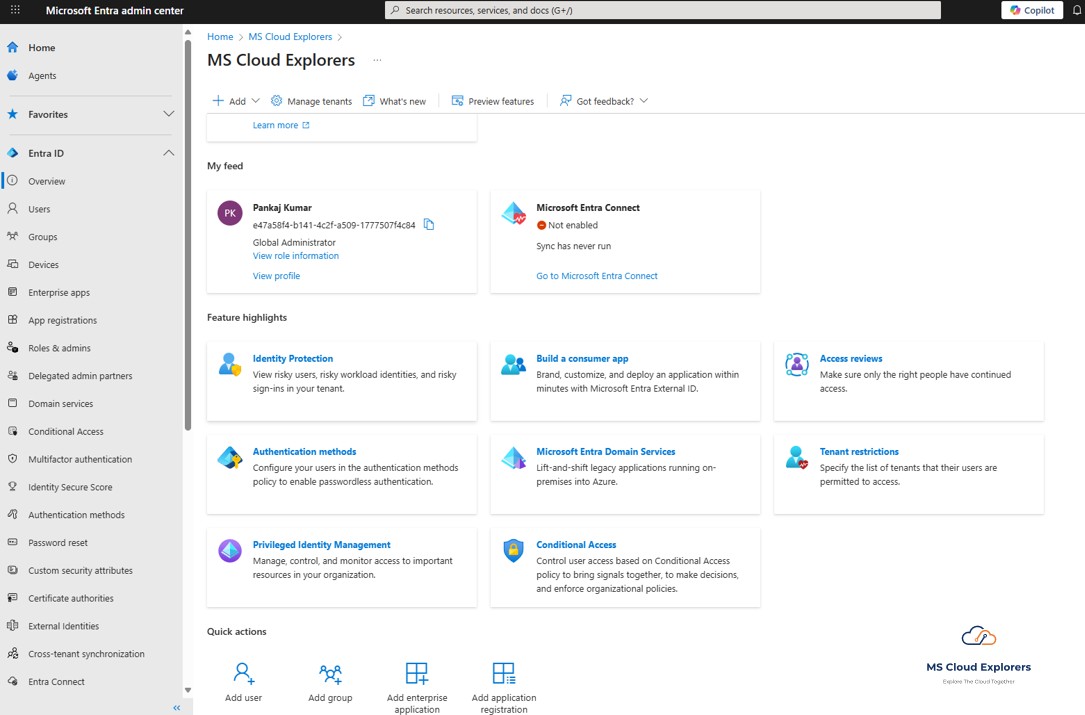Click the search resources bar
This screenshot has height=715, width=1085.
pyautogui.click(x=663, y=10)
